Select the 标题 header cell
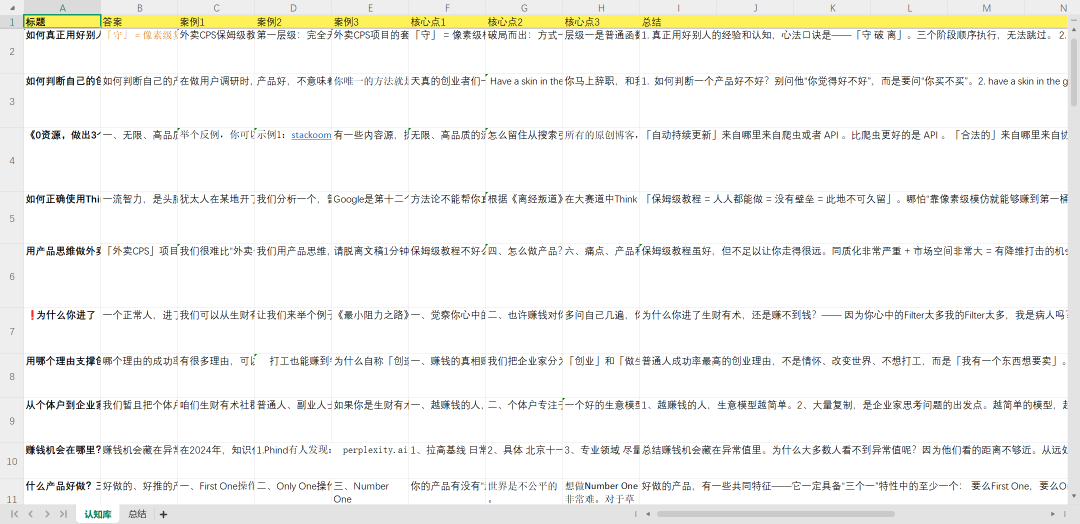Image resolution: width=1080 pixels, height=524 pixels. [x=63, y=21]
